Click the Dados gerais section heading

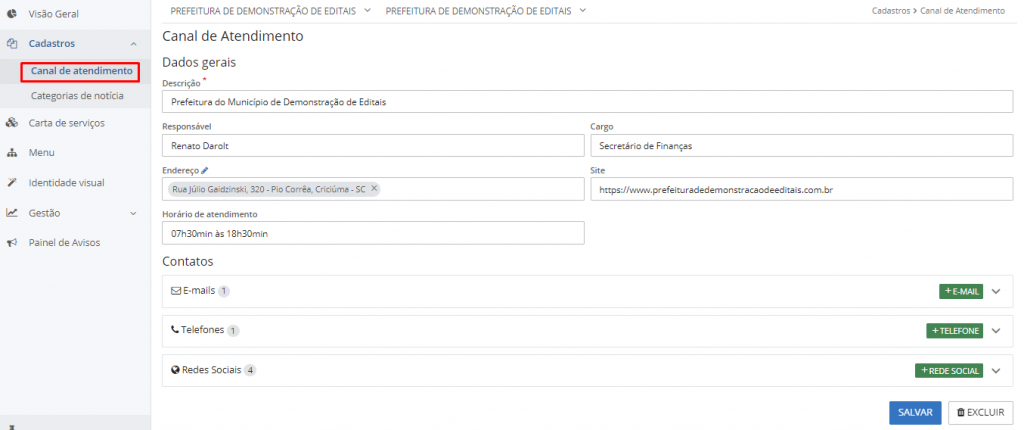(199, 63)
